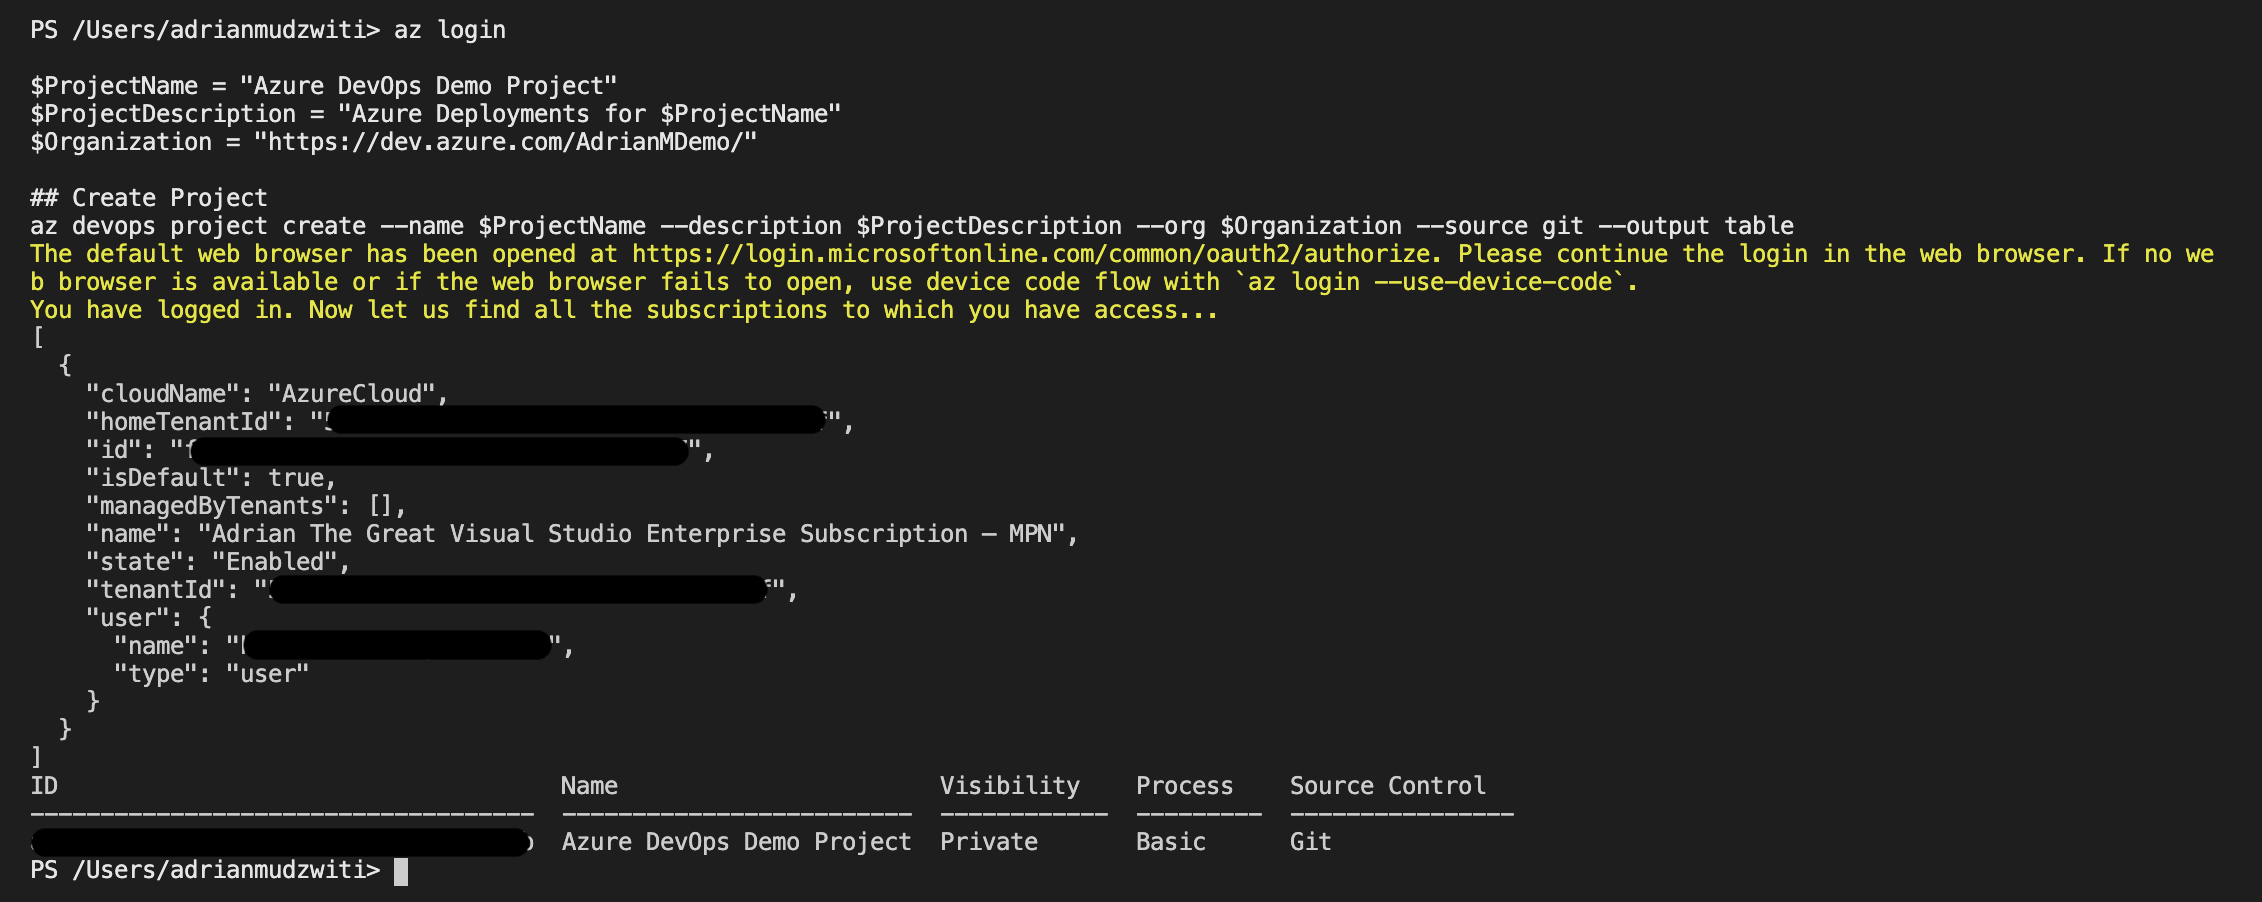Select the $ProjectName variable assignment line
The height and width of the screenshot is (902, 2262).
324,86
